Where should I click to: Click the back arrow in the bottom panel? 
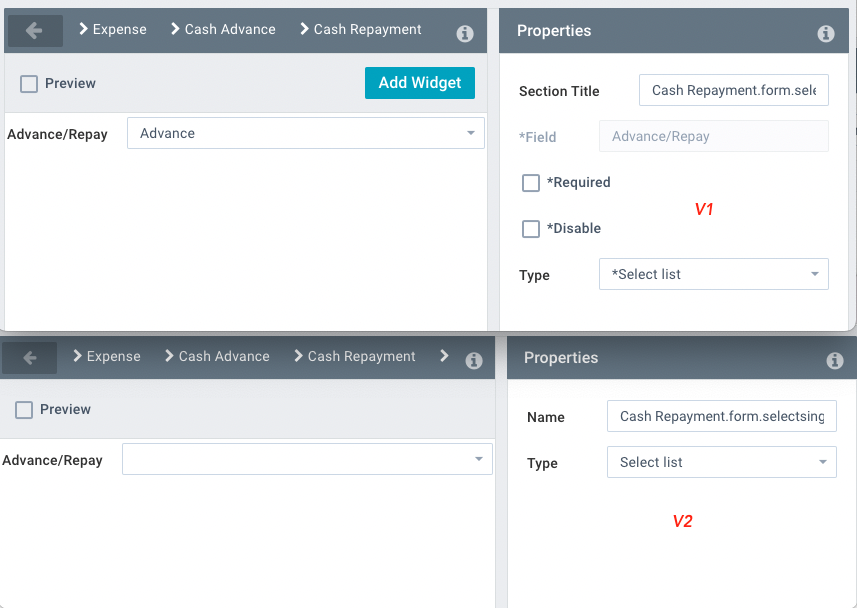[28, 357]
